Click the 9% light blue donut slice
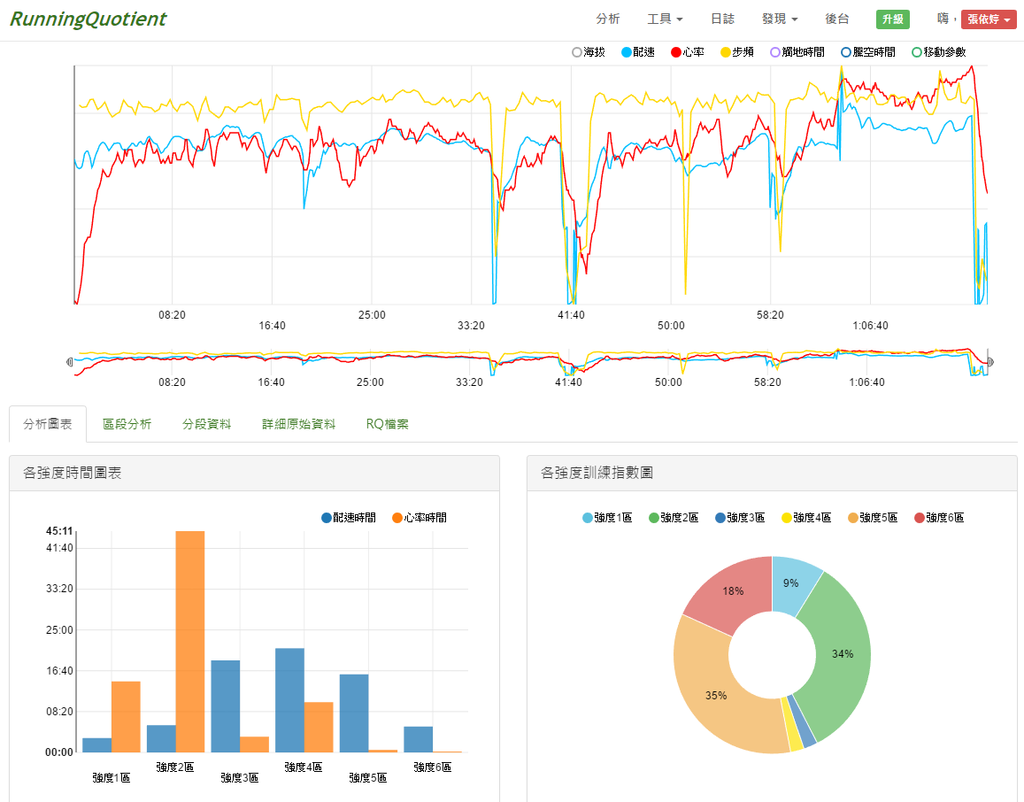Image resolution: width=1024 pixels, height=802 pixels. coord(792,583)
